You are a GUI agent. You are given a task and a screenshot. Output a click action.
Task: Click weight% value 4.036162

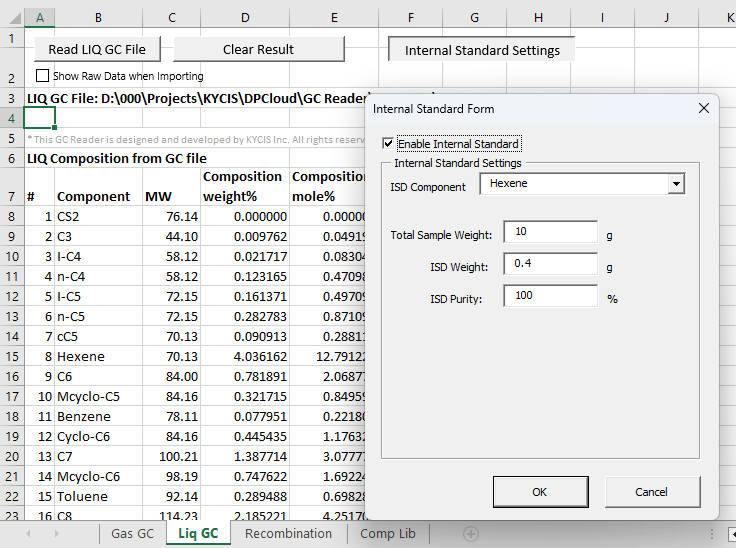coord(245,356)
